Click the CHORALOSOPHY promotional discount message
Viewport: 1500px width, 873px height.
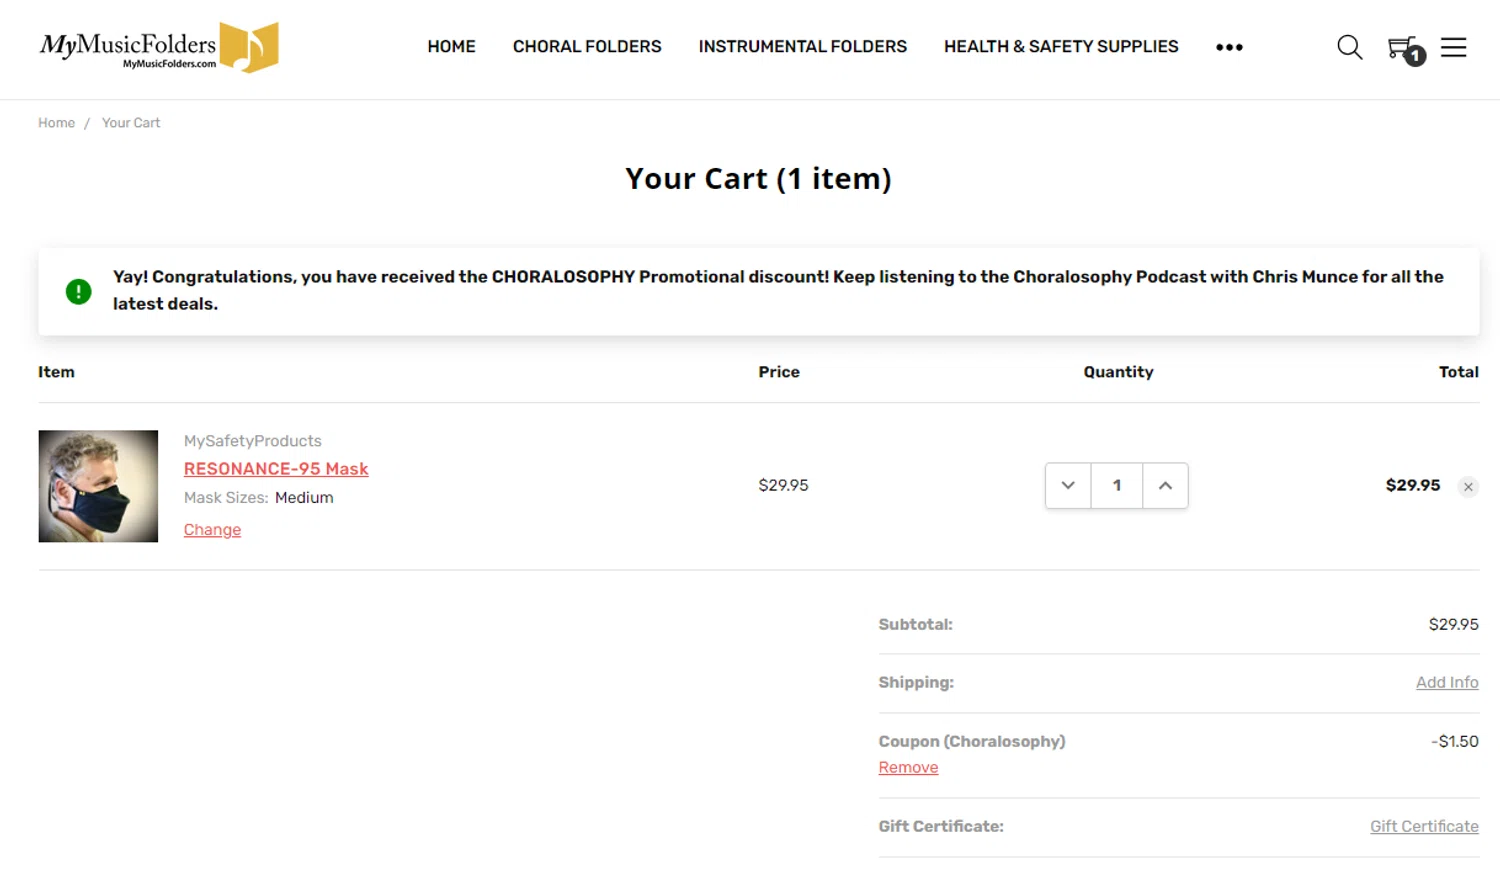click(x=778, y=290)
